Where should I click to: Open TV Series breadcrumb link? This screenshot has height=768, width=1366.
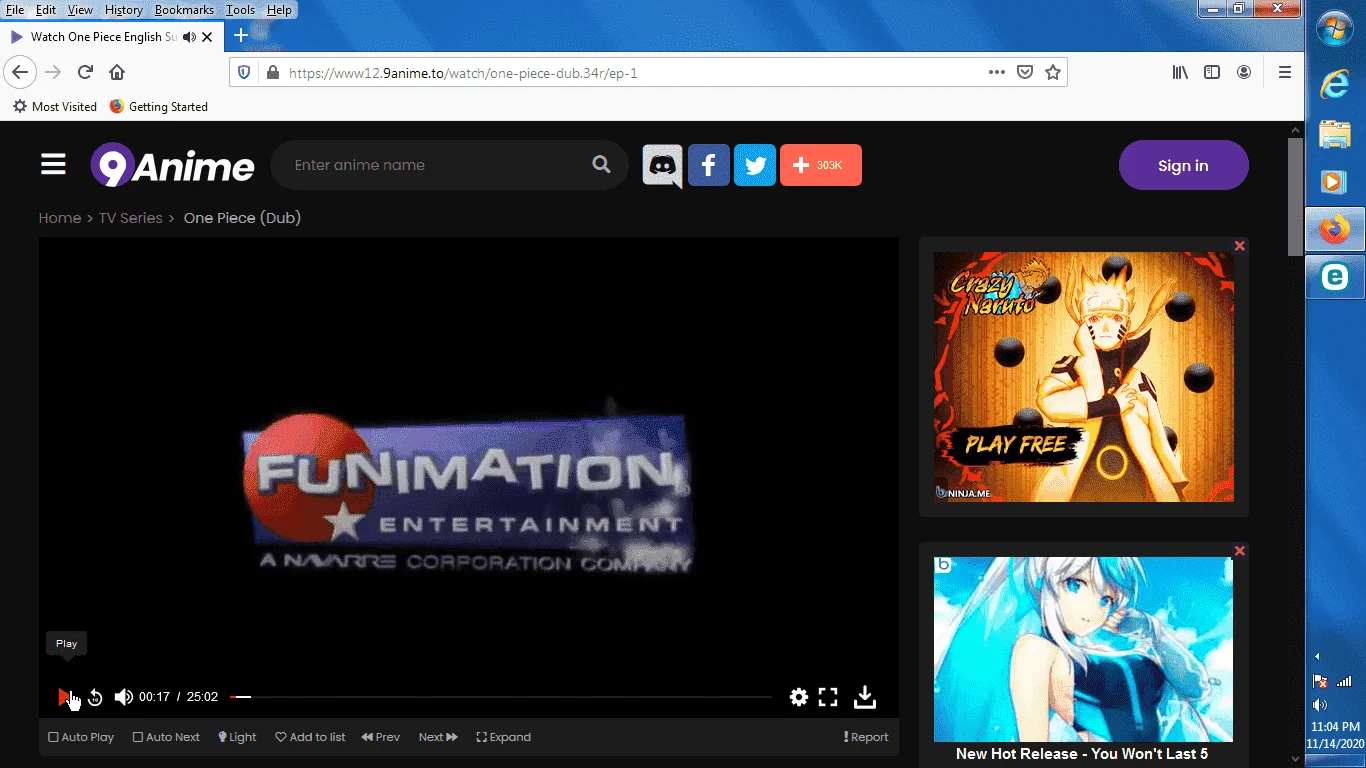tap(130, 218)
